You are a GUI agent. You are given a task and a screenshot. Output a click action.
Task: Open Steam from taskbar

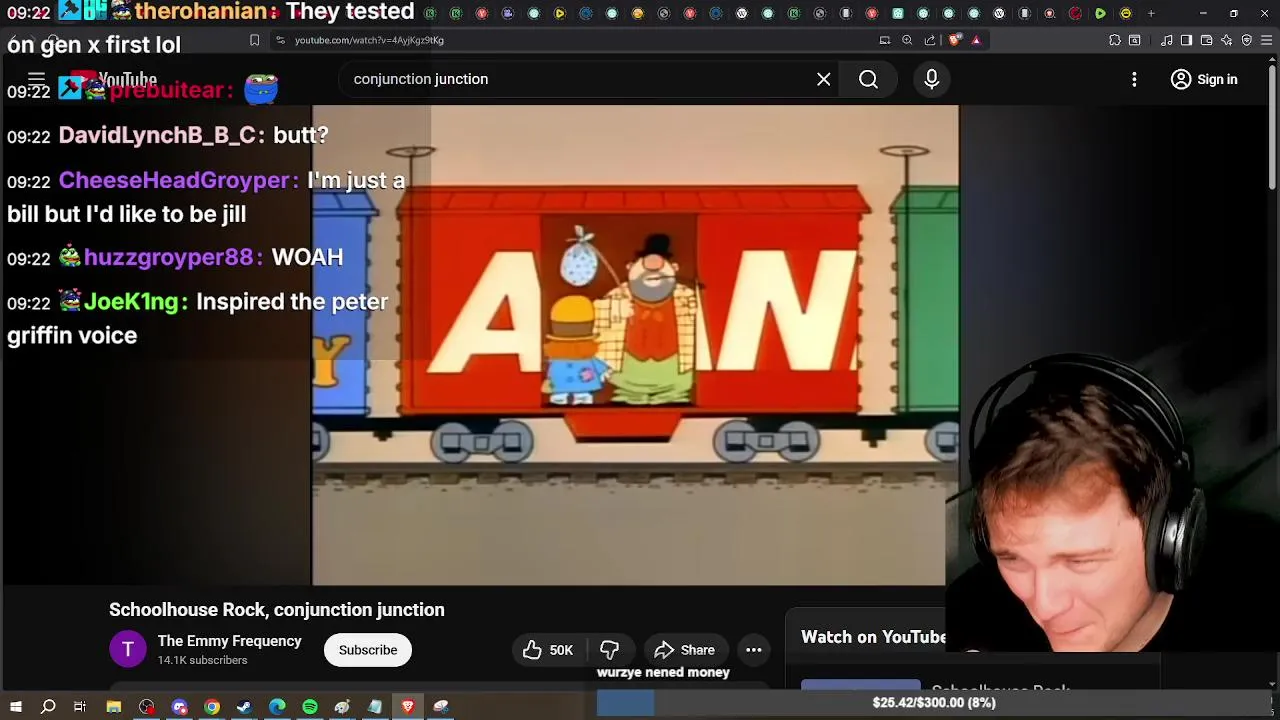coord(244,707)
